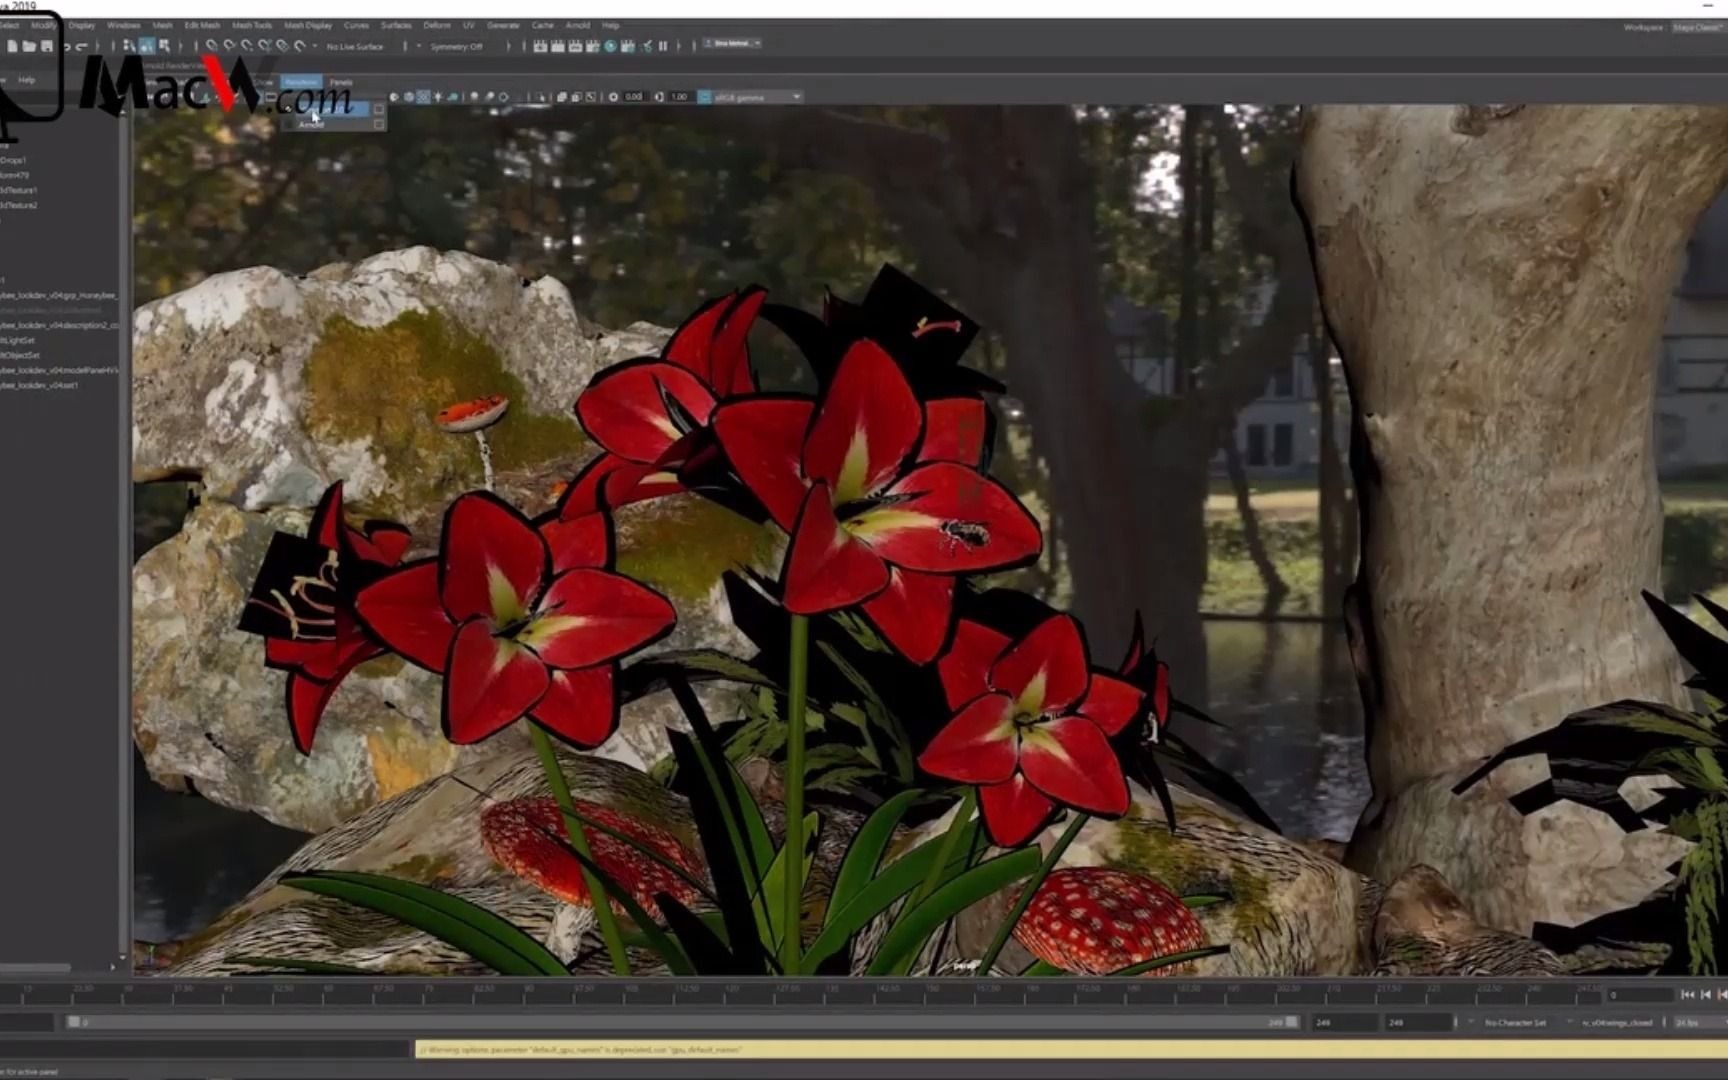Open the 24 fps playback speed dropdown
Image resolution: width=1728 pixels, height=1080 pixels.
coord(1690,1023)
